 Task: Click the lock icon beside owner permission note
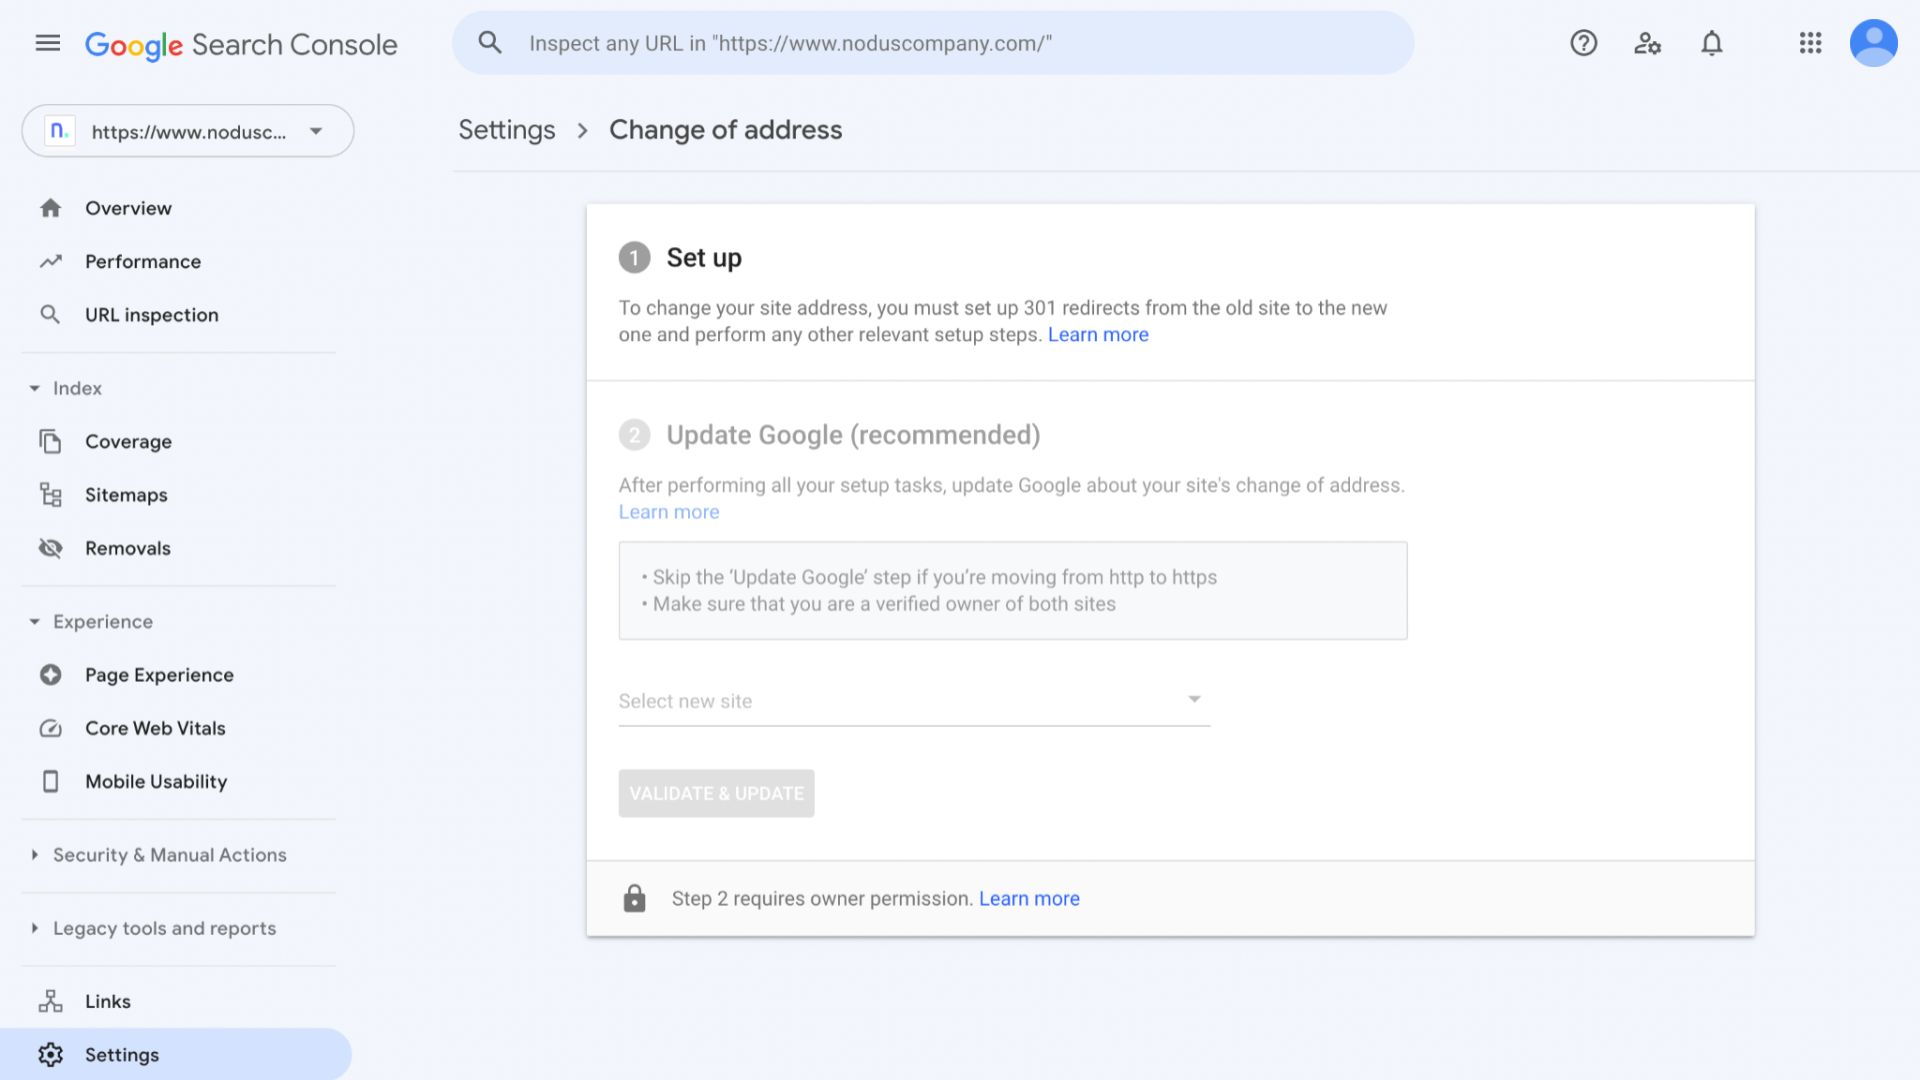click(634, 898)
